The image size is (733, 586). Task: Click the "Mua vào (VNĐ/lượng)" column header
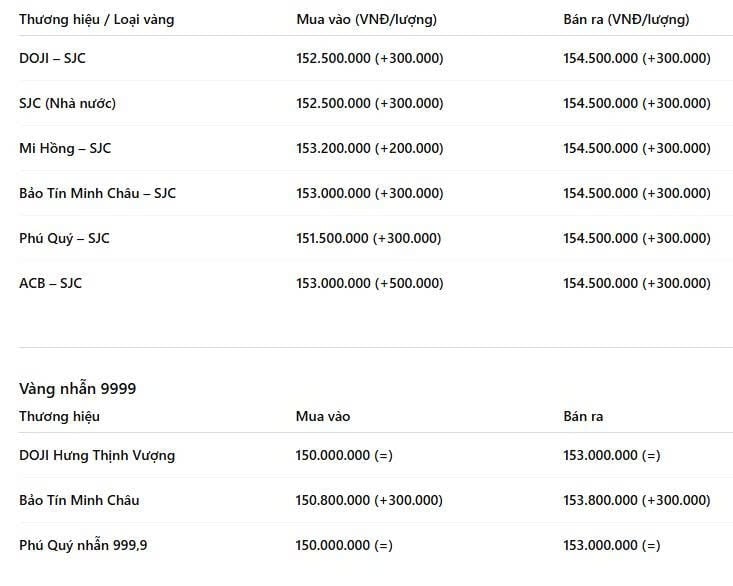(x=366, y=19)
